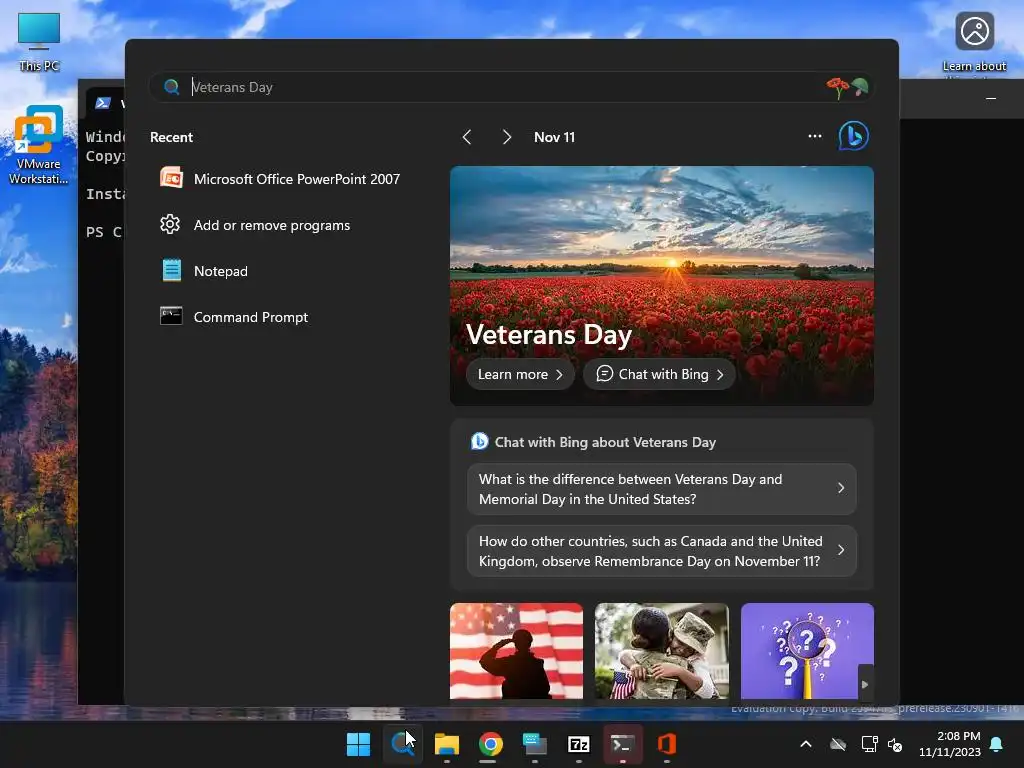Click the OneDrive cloud tray icon
Screen dimensions: 1024x768
pyautogui.click(x=838, y=744)
